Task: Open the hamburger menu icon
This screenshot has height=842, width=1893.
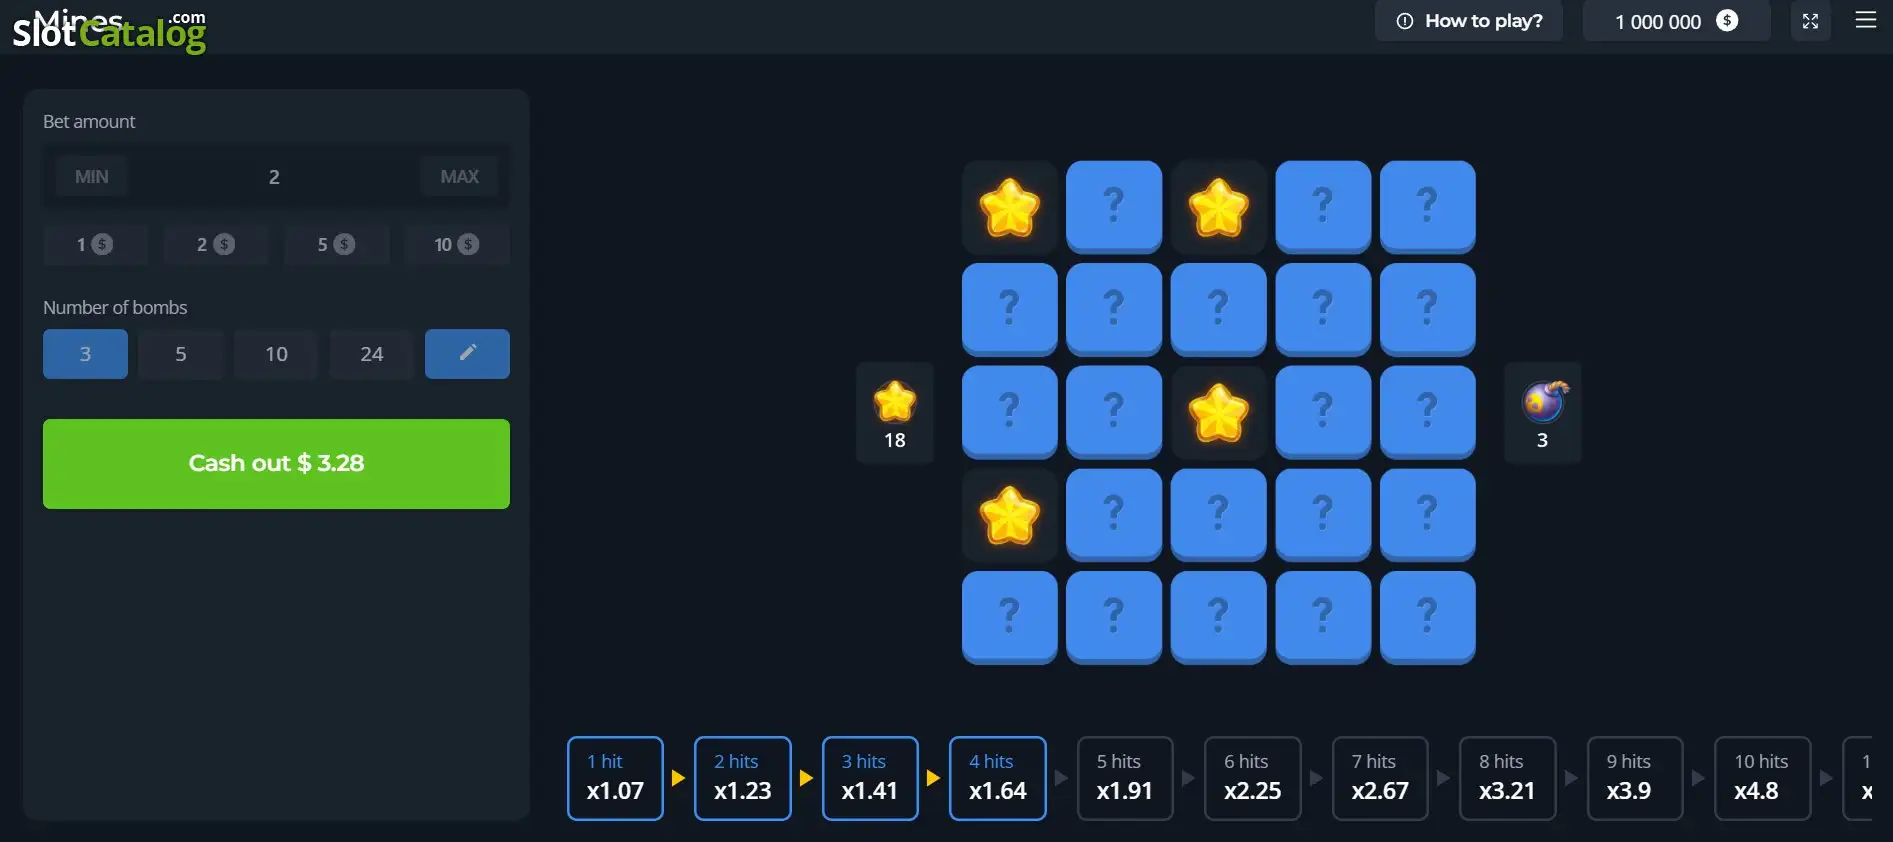Action: coord(1866,20)
